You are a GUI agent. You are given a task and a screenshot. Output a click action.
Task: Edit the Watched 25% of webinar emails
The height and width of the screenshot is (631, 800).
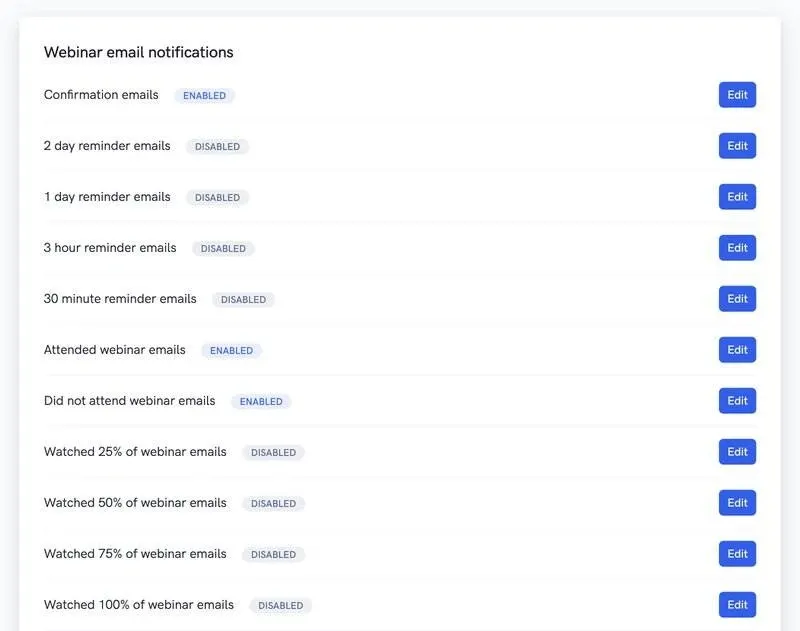(x=737, y=452)
